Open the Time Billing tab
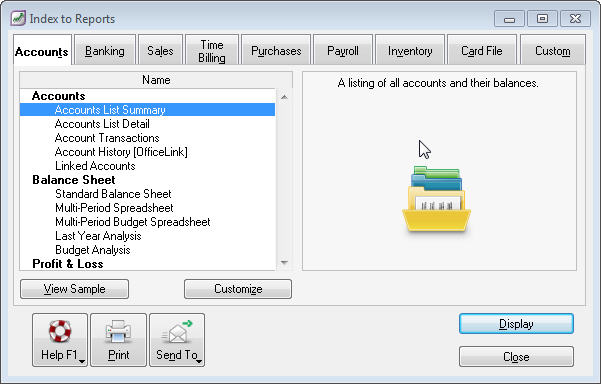This screenshot has height=384, width=601. click(x=212, y=51)
